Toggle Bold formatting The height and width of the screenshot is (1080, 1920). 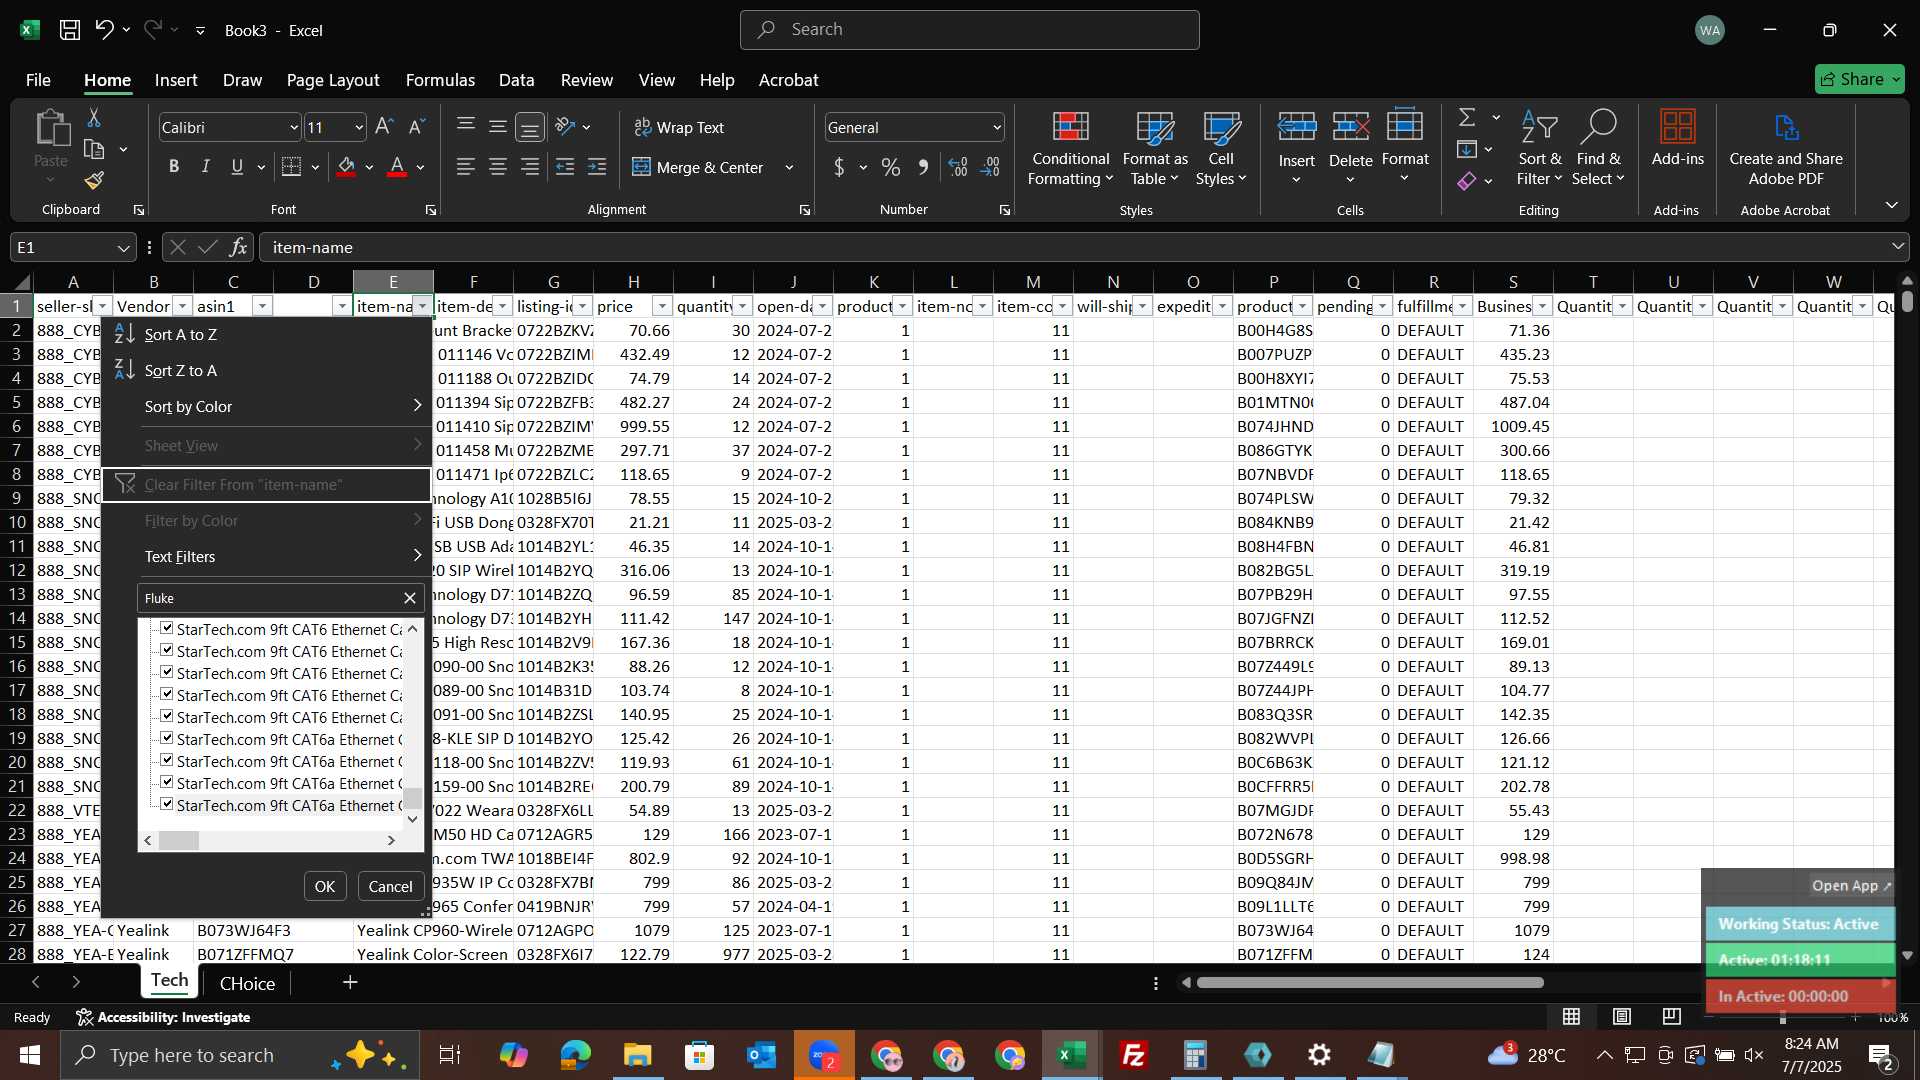pos(174,167)
